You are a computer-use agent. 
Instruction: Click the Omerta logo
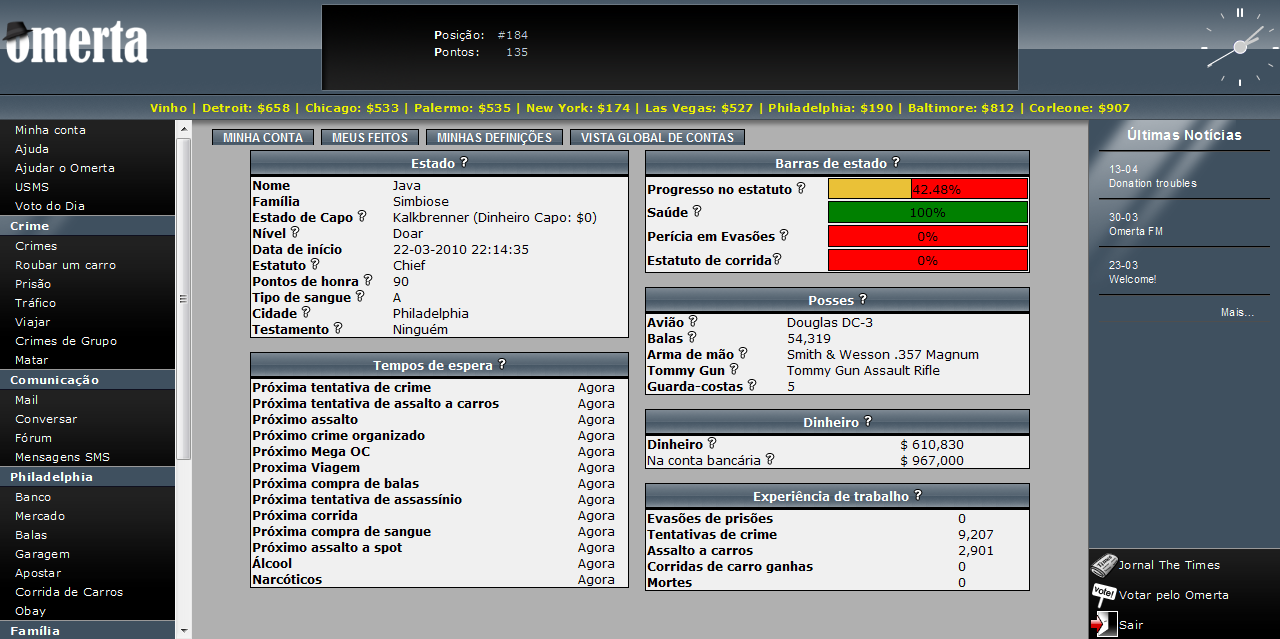75,42
